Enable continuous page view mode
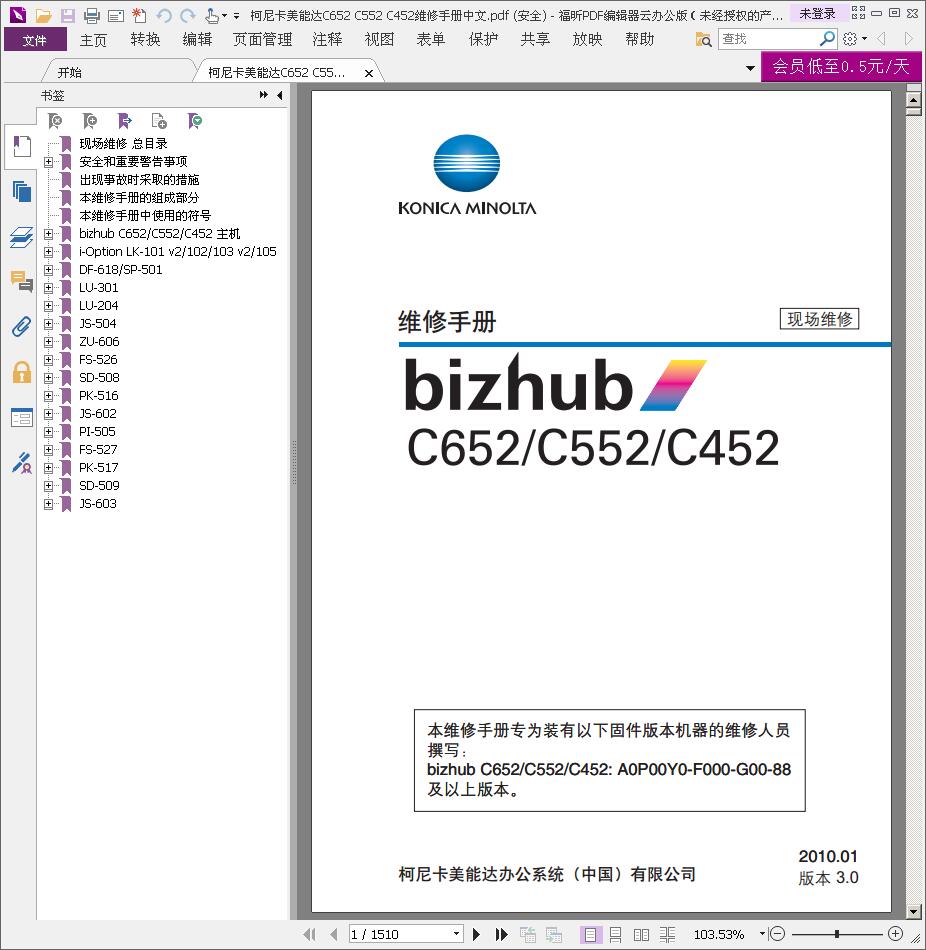926x950 pixels. click(x=615, y=934)
